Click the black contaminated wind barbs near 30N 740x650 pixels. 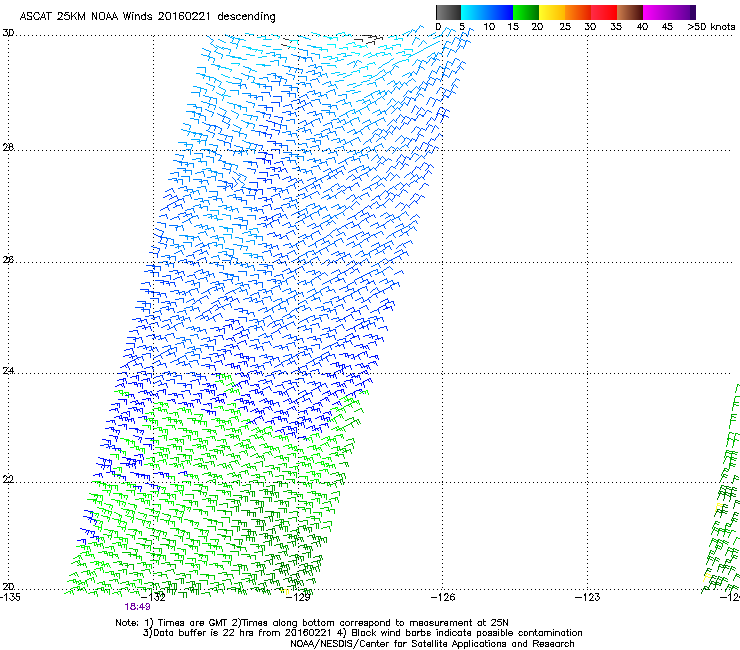pyautogui.click(x=369, y=39)
